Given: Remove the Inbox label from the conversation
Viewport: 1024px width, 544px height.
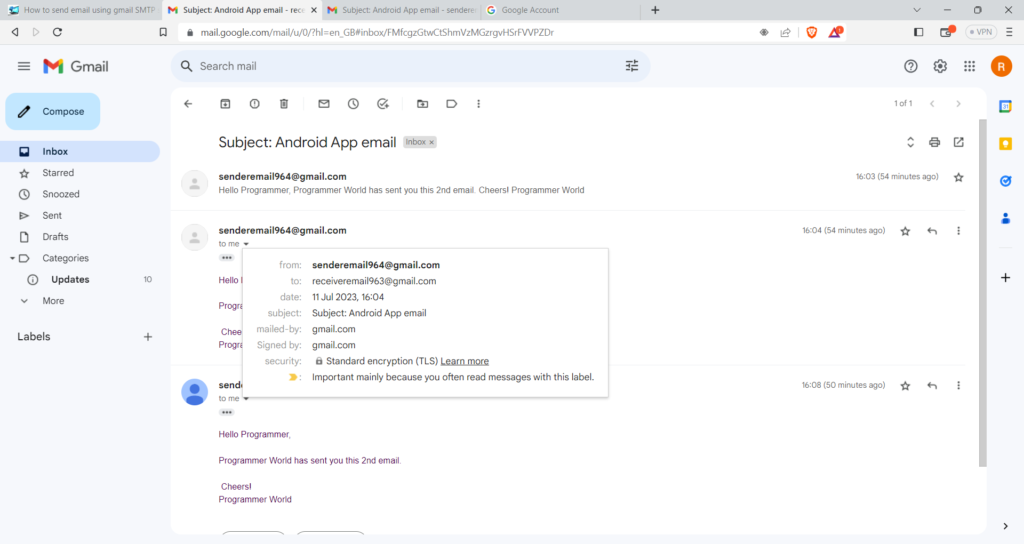Looking at the screenshot, I should click(432, 142).
